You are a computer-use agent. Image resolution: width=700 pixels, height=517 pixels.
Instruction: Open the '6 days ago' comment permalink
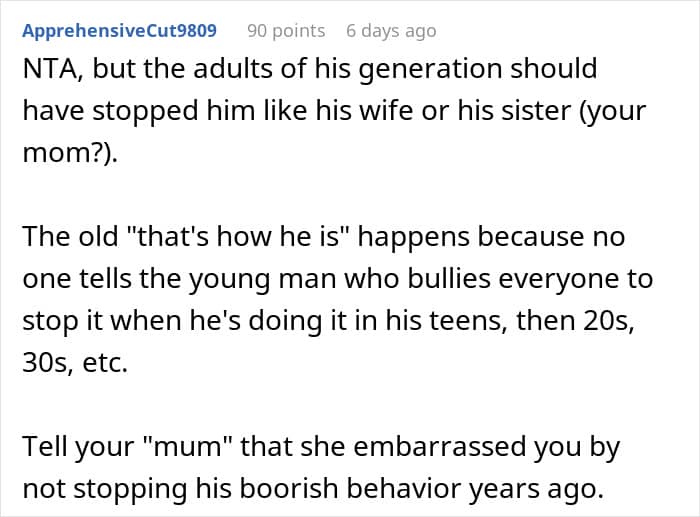pyautogui.click(x=391, y=30)
